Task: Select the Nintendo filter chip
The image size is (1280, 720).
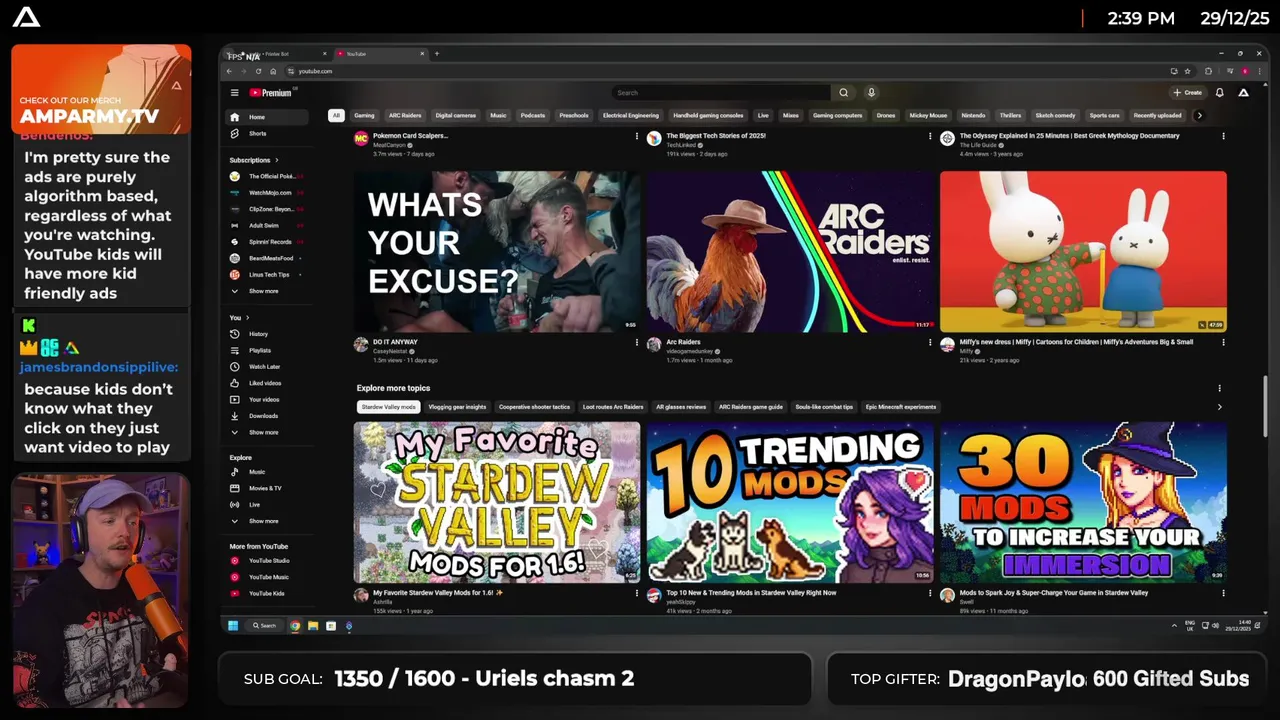Action: [973, 115]
